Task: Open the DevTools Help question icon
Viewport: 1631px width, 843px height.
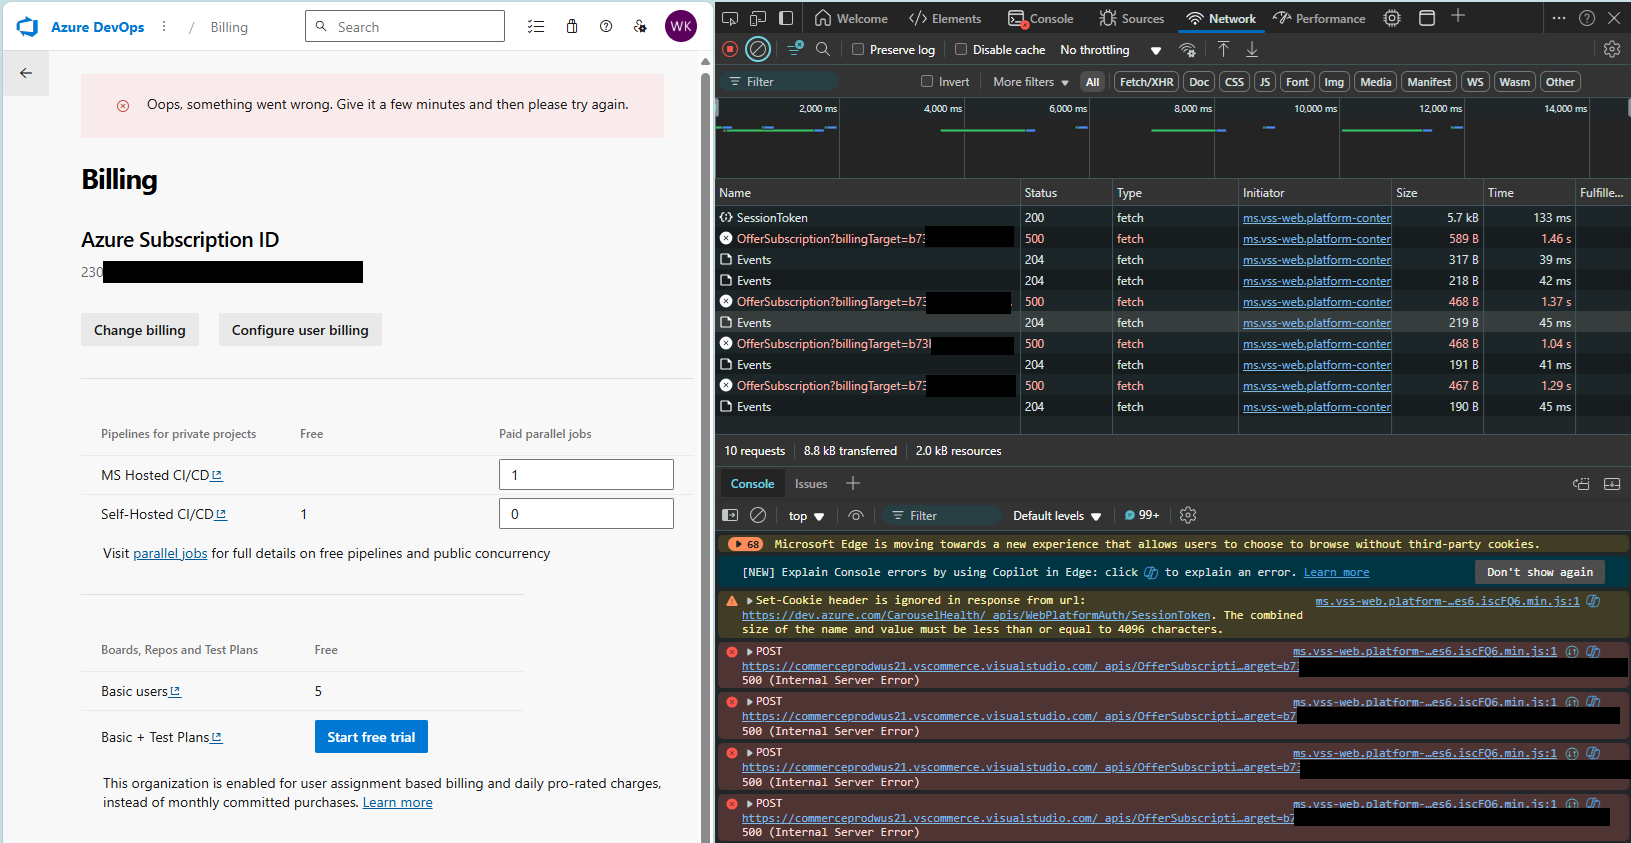Action: pyautogui.click(x=1587, y=18)
